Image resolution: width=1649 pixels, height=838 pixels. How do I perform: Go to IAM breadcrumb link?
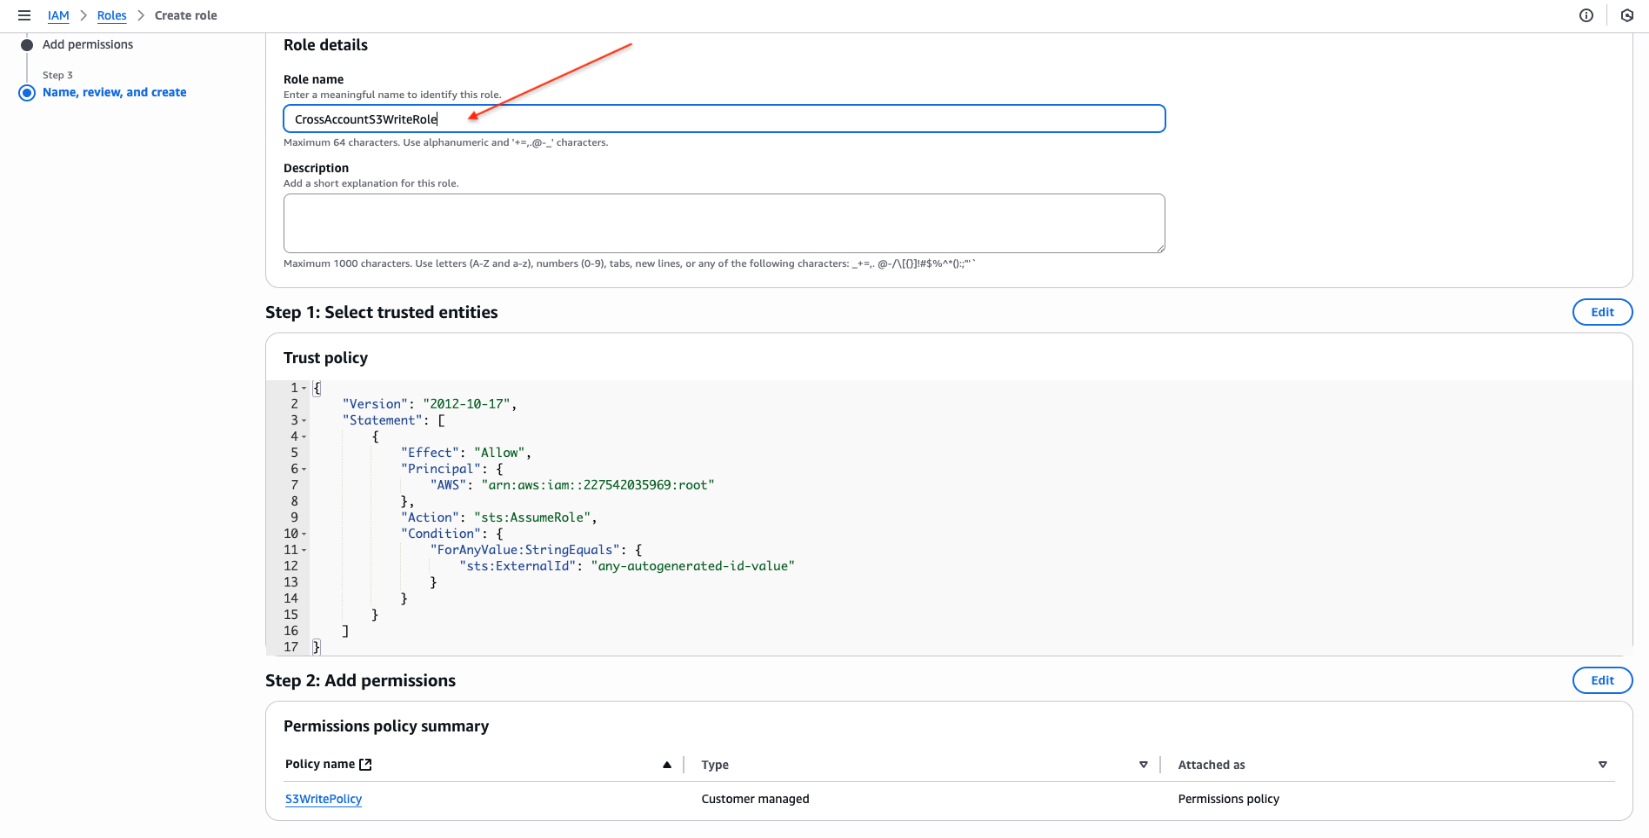[x=58, y=16]
